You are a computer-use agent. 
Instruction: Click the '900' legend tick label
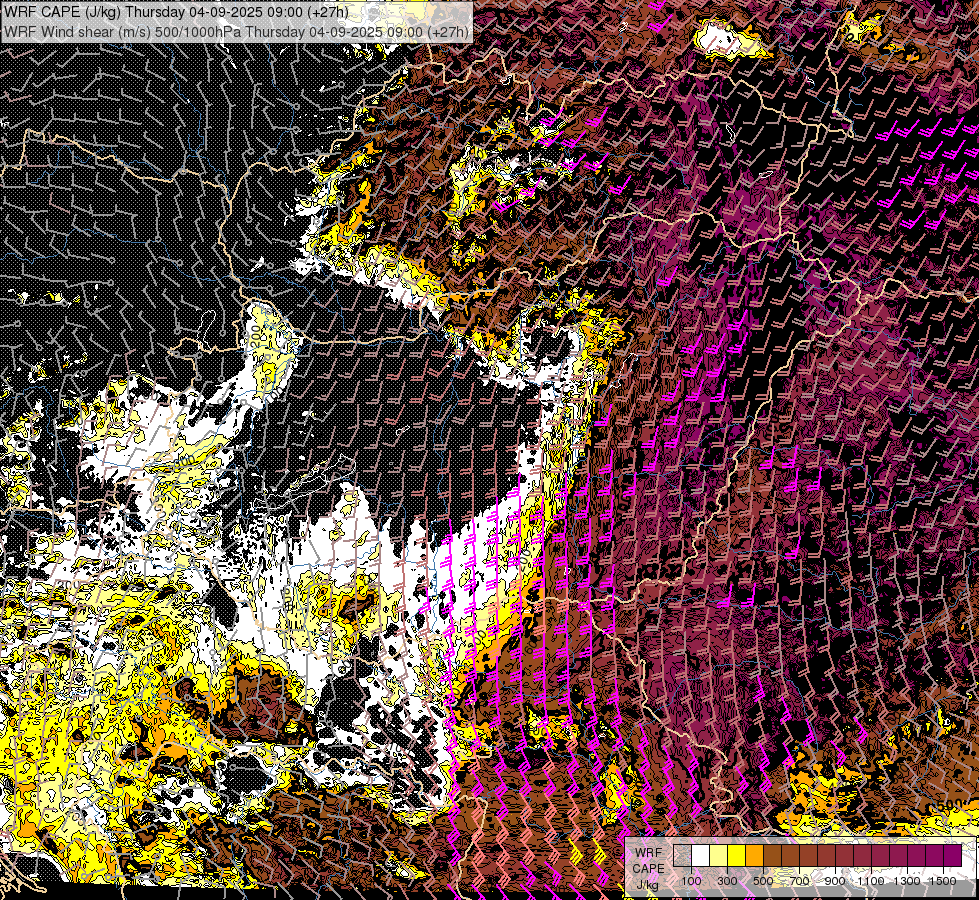835,881
